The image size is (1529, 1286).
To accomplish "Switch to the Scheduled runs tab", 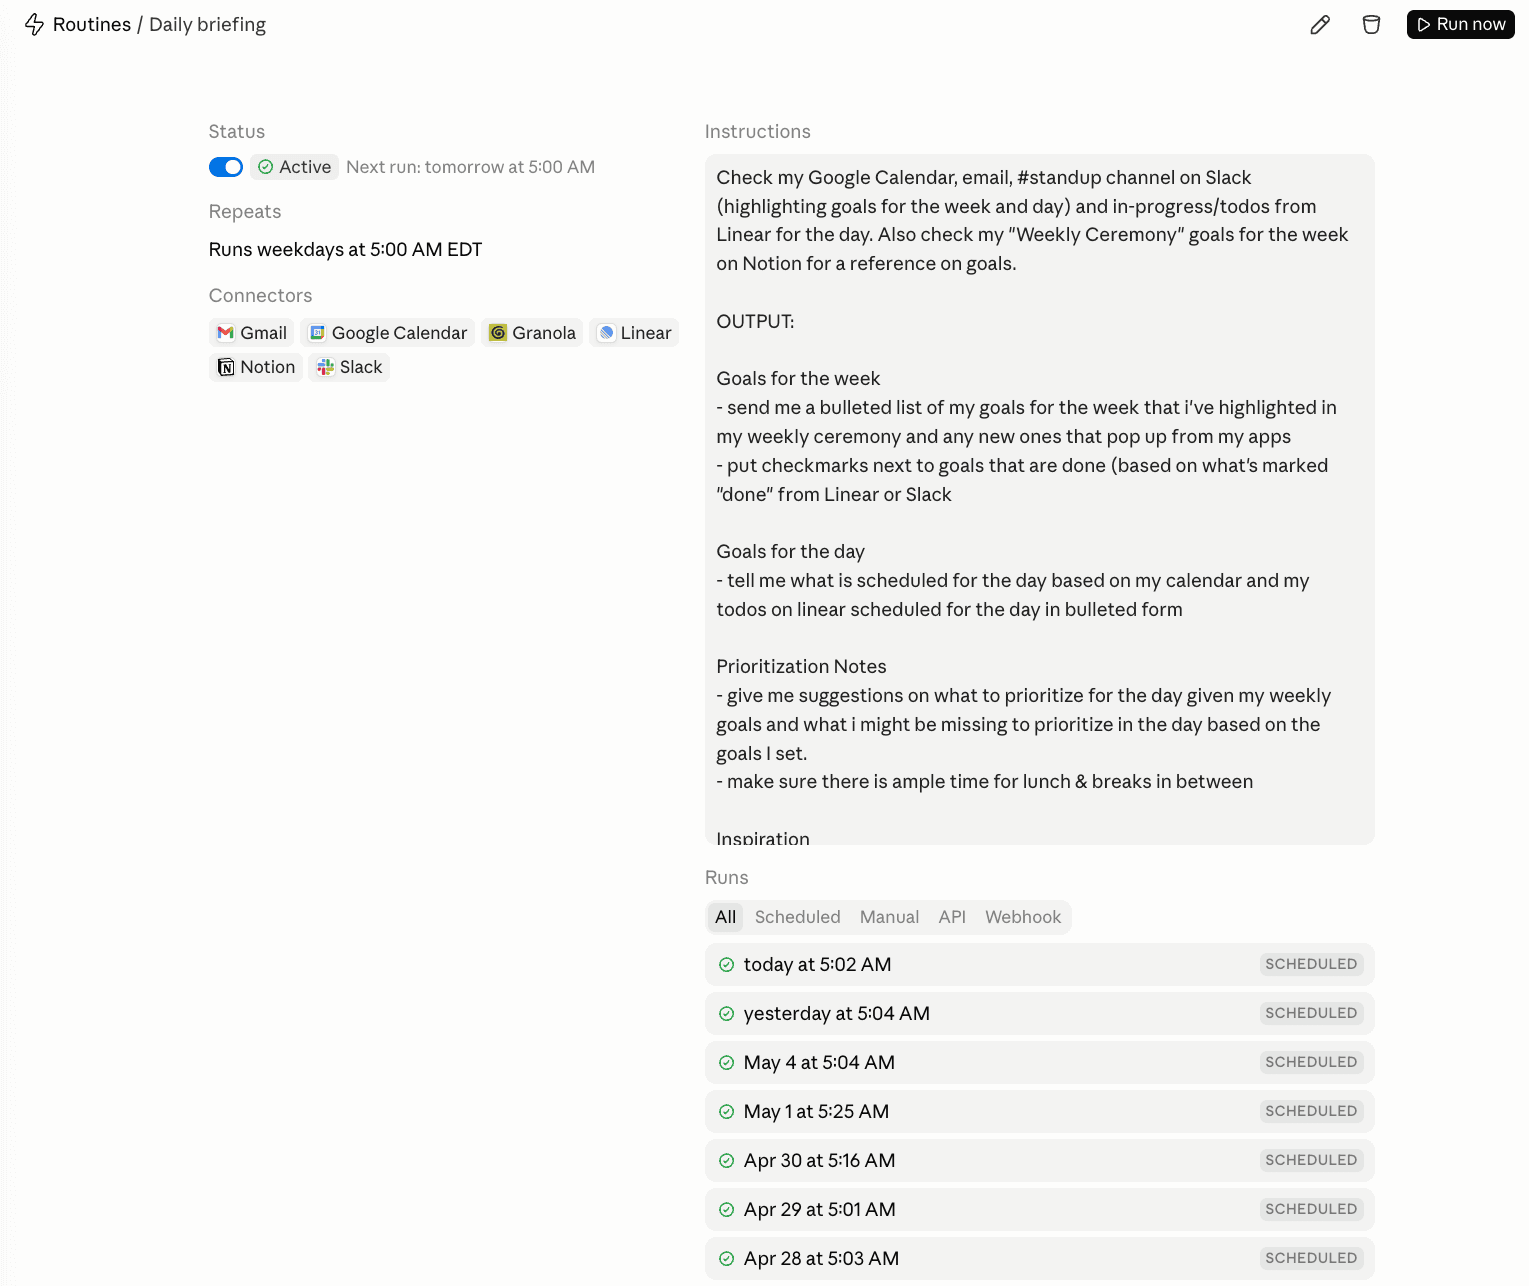I will click(x=797, y=917).
